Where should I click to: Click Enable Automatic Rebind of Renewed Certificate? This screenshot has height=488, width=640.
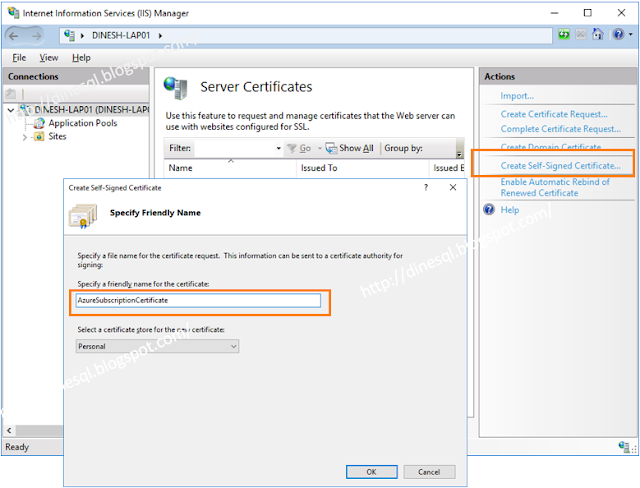tap(555, 187)
